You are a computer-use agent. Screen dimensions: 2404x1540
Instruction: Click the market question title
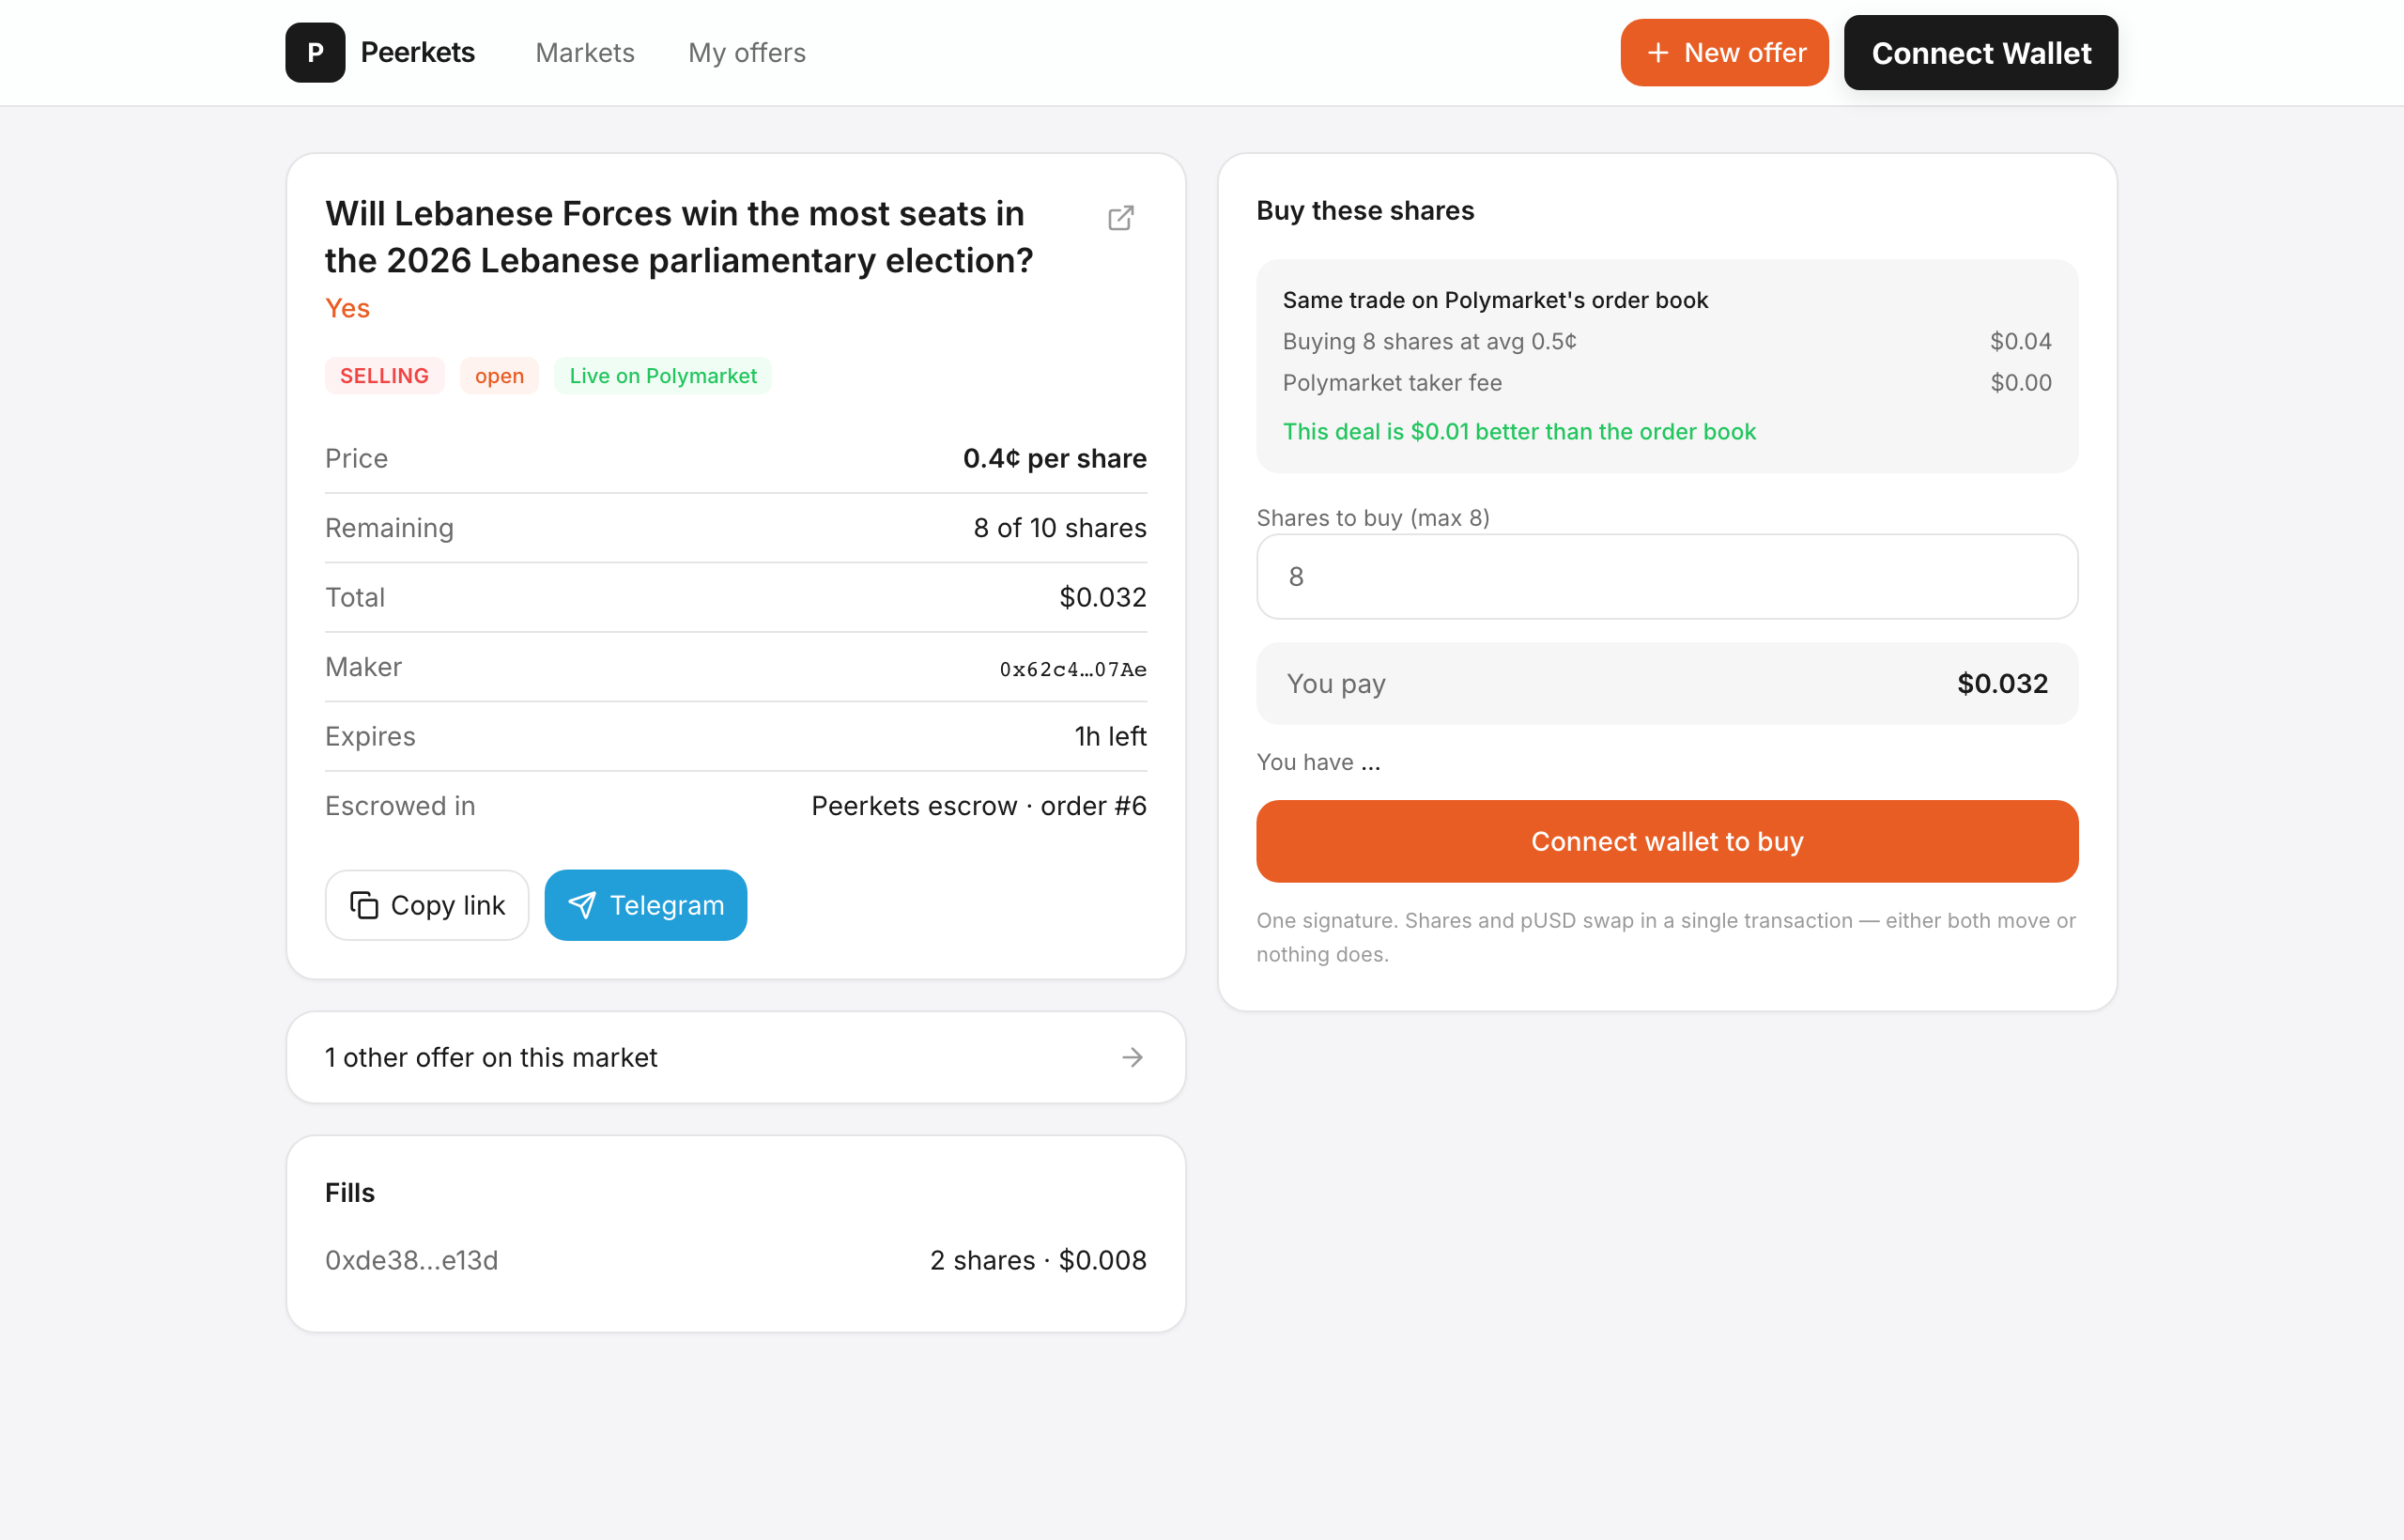[679, 237]
